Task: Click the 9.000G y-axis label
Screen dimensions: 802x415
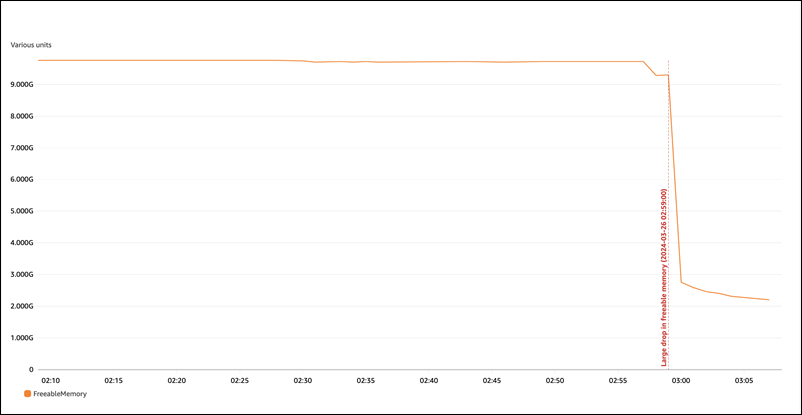Action: pyautogui.click(x=22, y=85)
